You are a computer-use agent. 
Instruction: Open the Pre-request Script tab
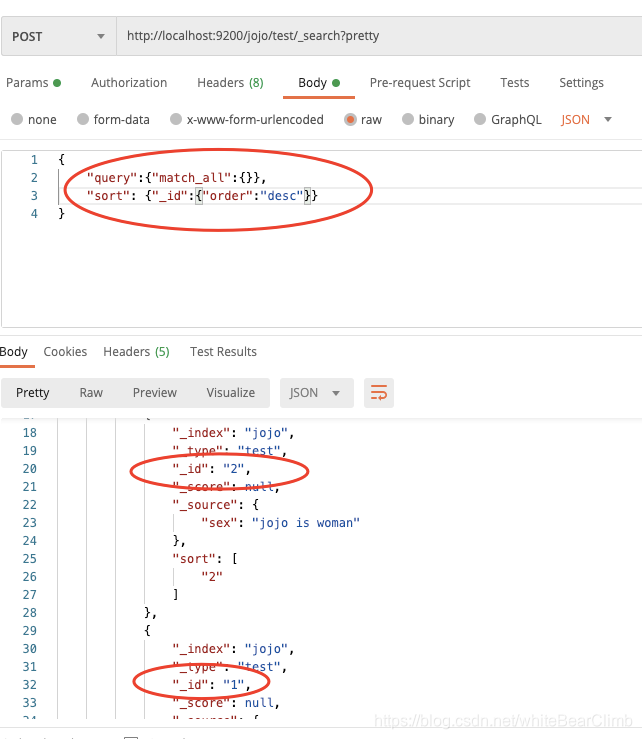click(x=420, y=82)
